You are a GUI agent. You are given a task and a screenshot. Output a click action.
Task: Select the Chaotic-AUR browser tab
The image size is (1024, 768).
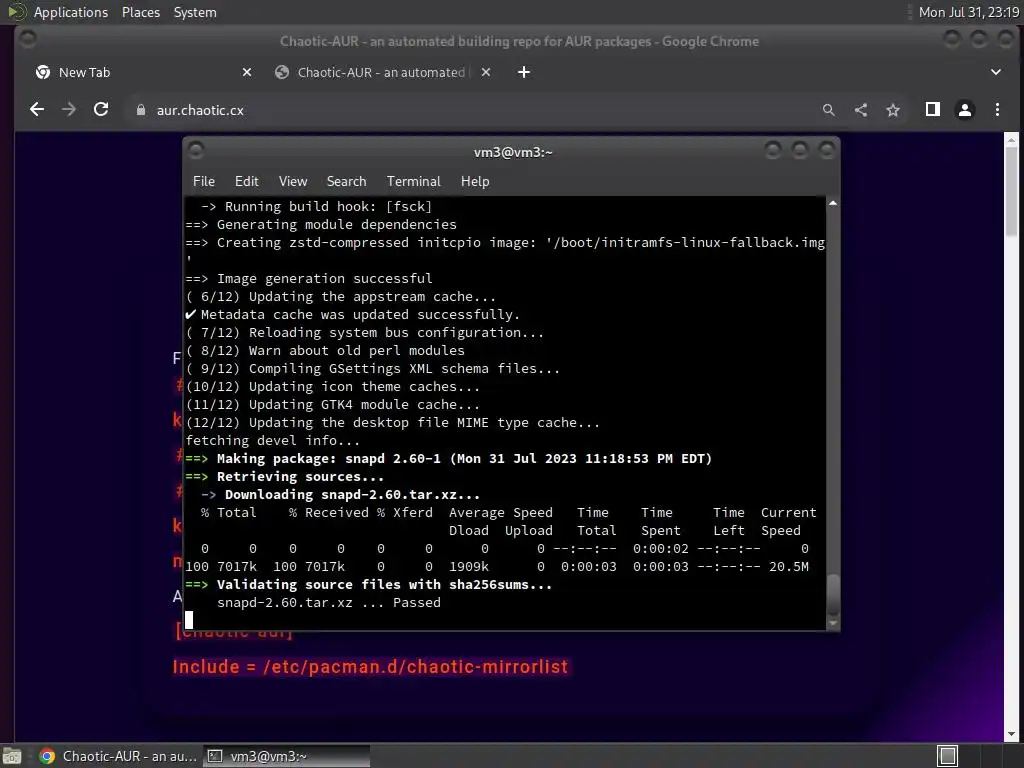(382, 72)
